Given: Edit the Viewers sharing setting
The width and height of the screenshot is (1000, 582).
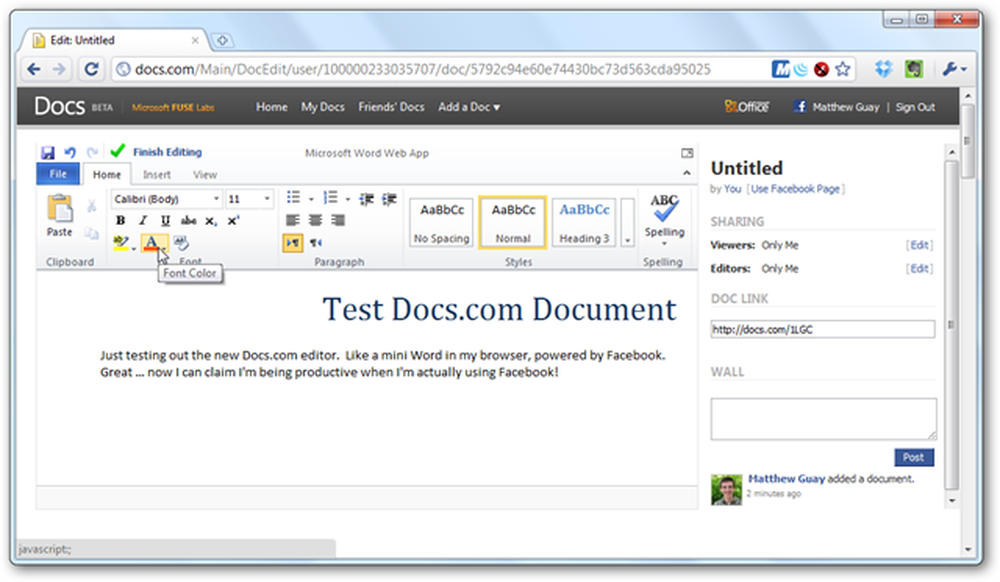Looking at the screenshot, I should (x=919, y=245).
